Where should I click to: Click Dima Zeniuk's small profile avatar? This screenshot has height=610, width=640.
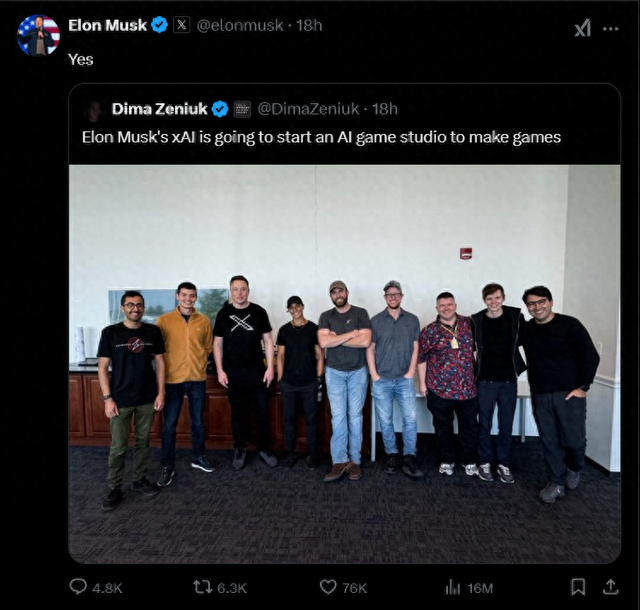click(94, 109)
